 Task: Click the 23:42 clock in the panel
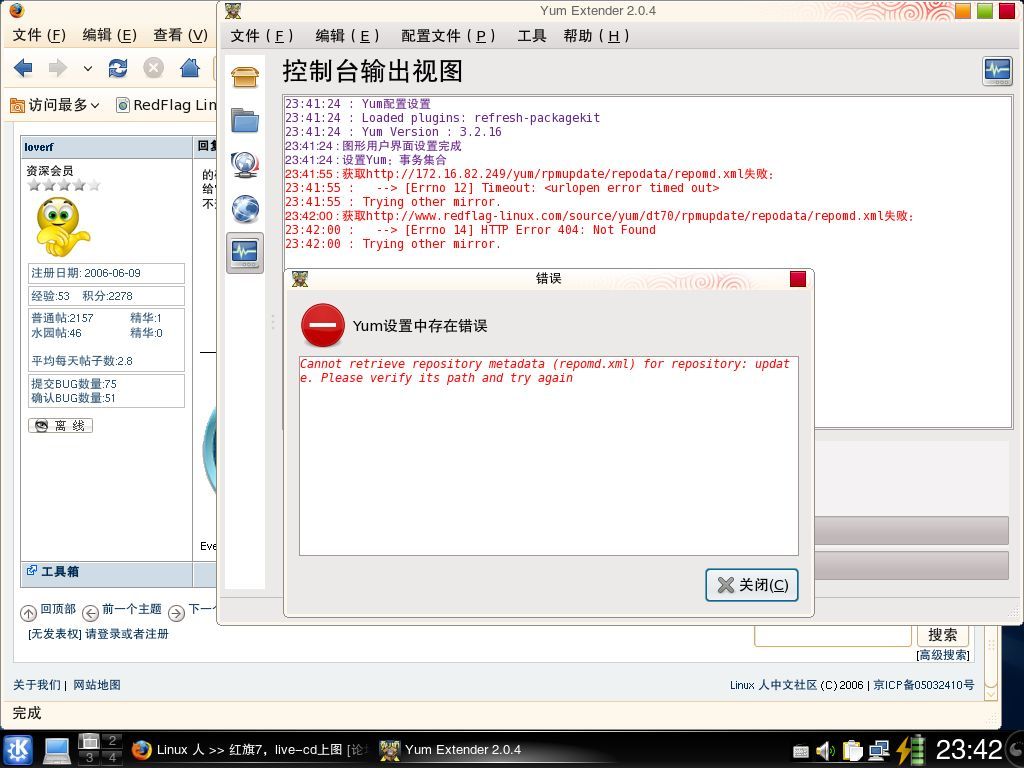point(969,750)
